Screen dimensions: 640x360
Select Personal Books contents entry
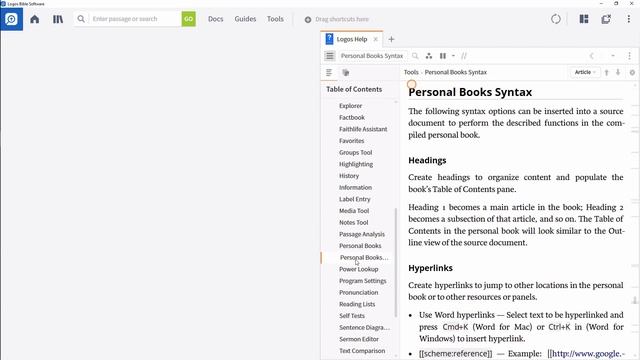point(360,246)
